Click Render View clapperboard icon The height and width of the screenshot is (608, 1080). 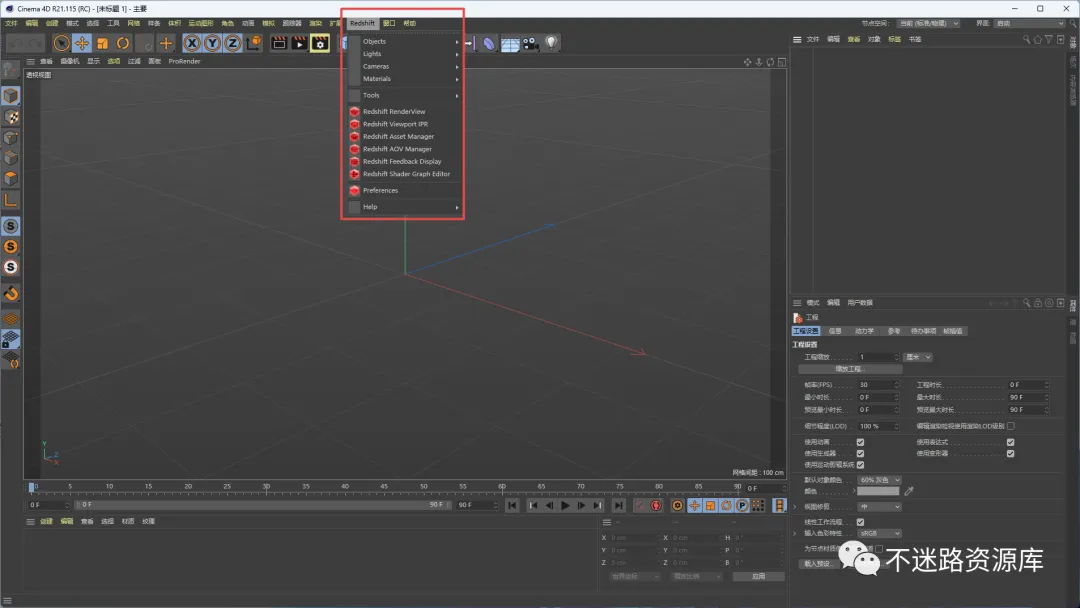(279, 43)
